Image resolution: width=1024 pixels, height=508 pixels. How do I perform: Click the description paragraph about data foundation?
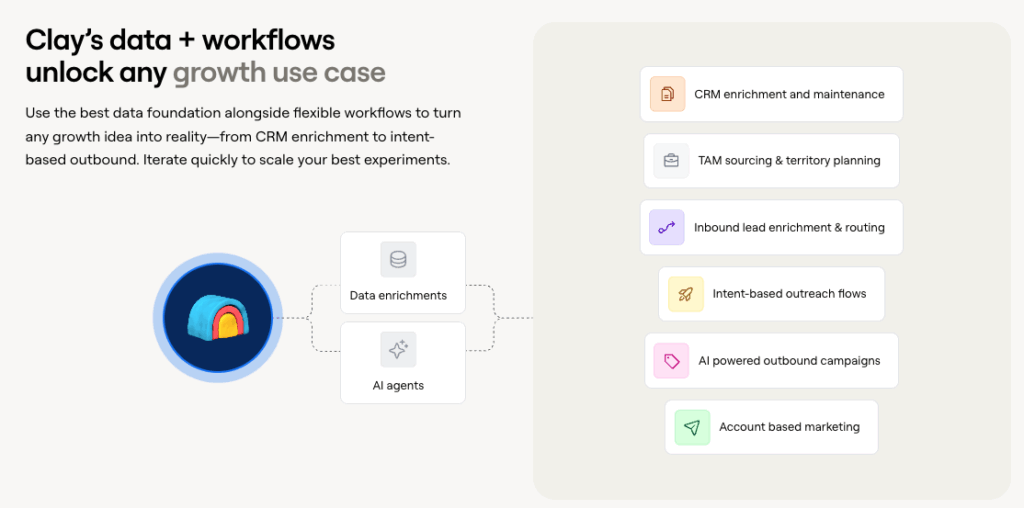click(243, 136)
